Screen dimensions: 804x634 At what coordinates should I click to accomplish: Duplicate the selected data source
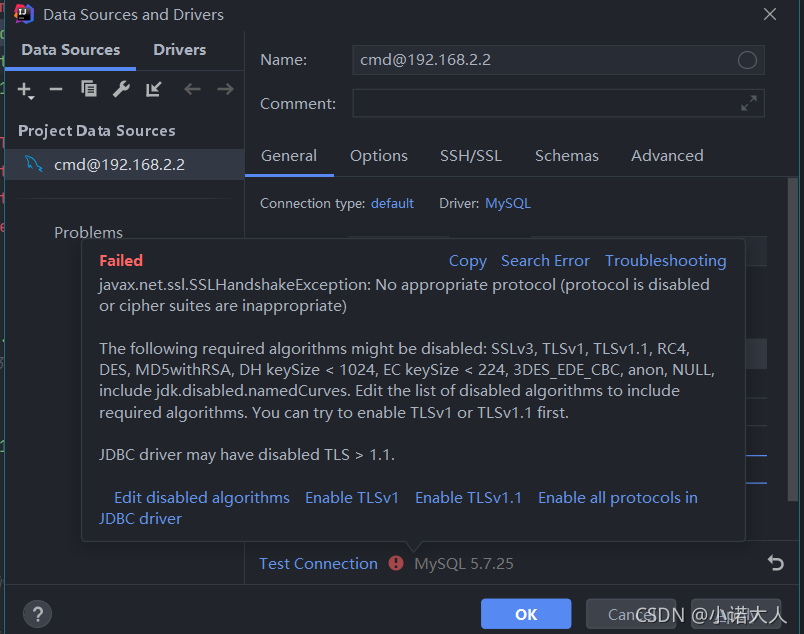tap(89, 89)
